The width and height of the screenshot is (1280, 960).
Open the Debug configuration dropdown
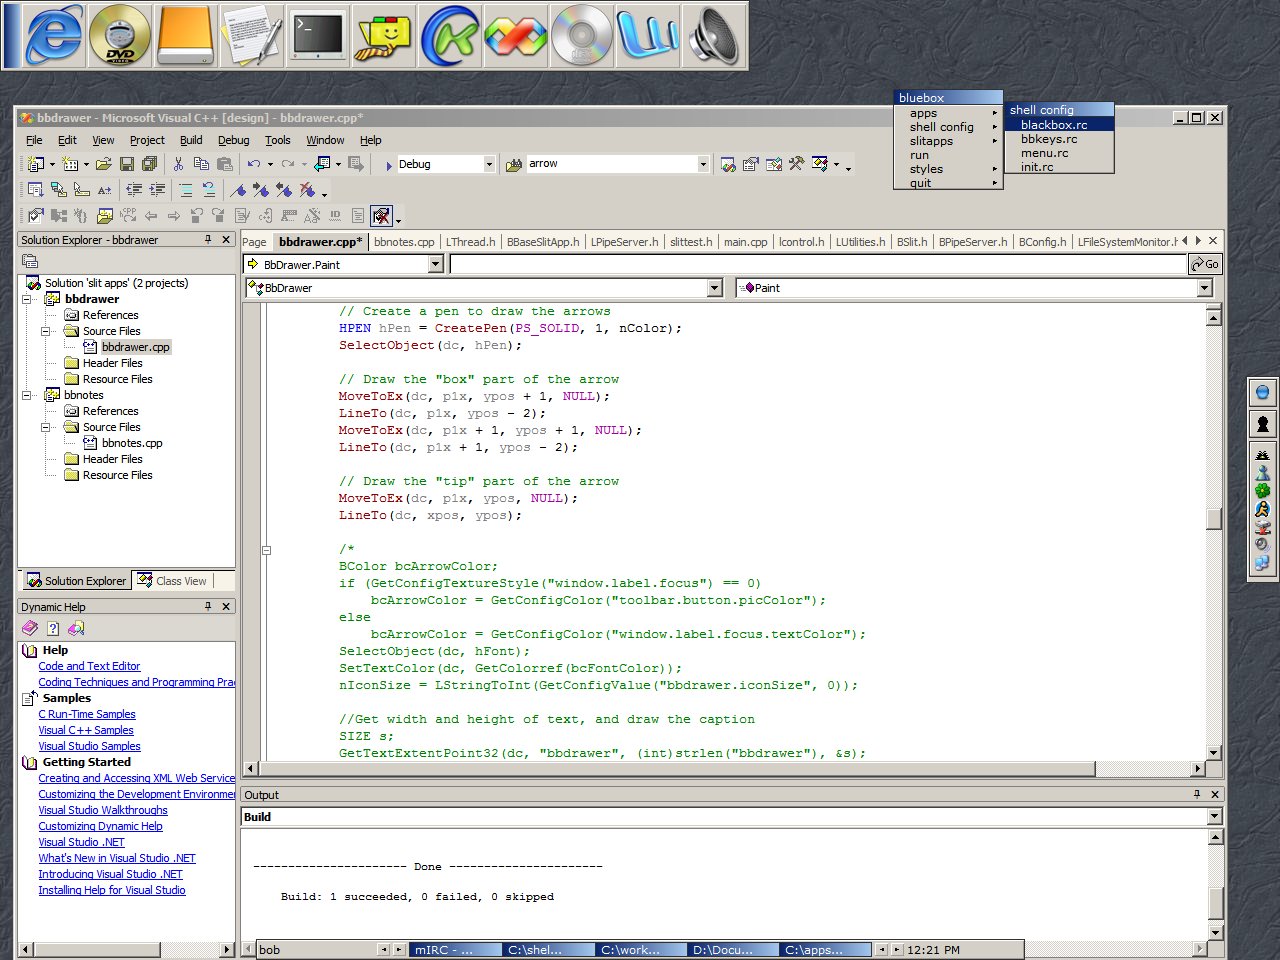(489, 164)
